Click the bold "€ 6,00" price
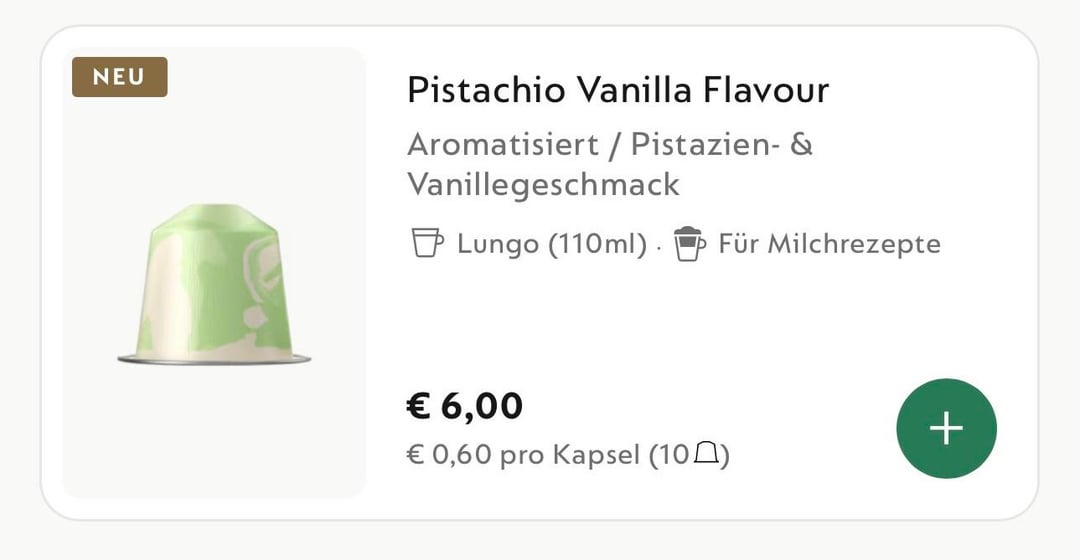Viewport: 1080px width, 560px height. 464,406
